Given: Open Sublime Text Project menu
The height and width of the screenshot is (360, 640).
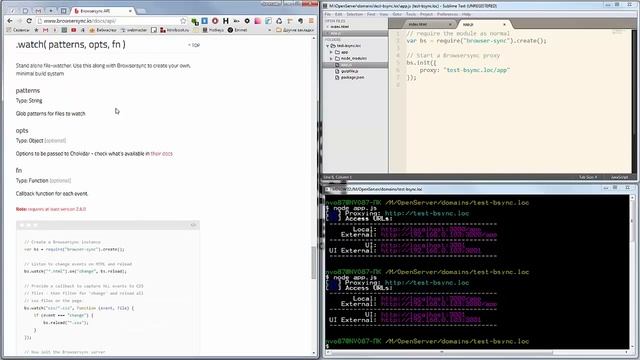Looking at the screenshot, I should pyautogui.click(x=426, y=14).
